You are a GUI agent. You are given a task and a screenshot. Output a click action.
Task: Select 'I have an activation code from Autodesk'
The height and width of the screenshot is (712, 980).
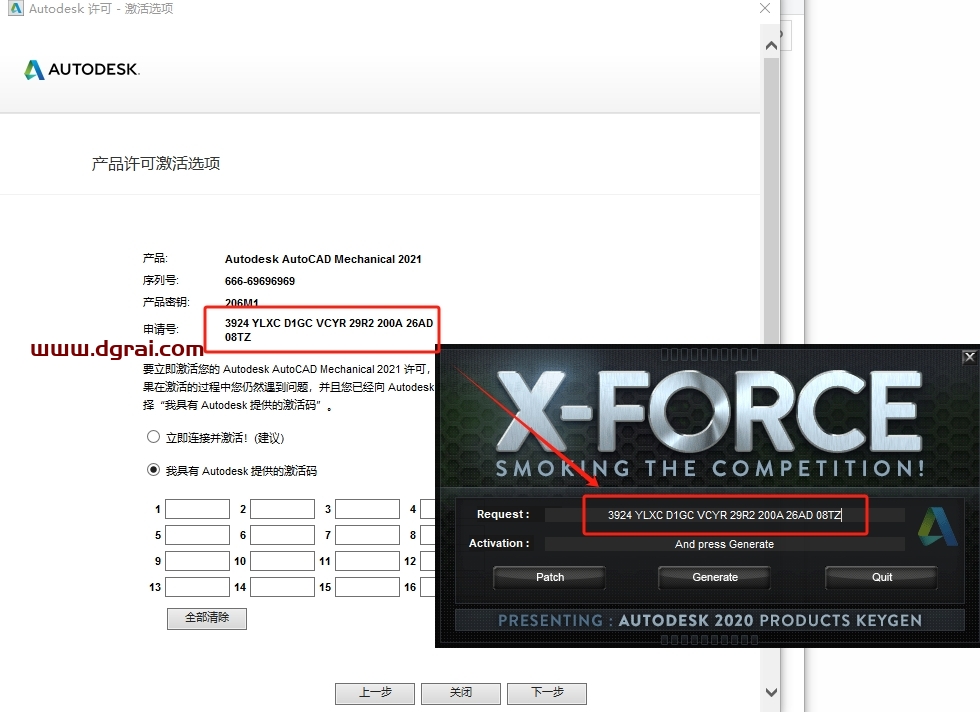153,469
